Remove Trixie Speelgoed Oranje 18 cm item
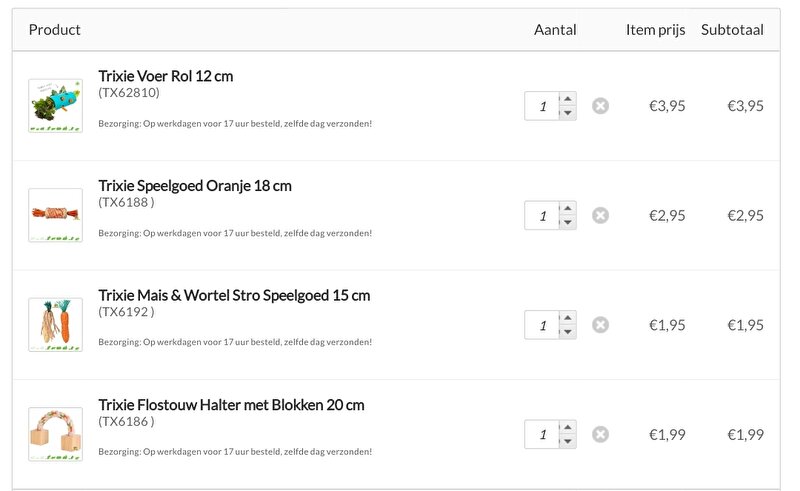Viewport: 800px width, 491px height. point(601,215)
